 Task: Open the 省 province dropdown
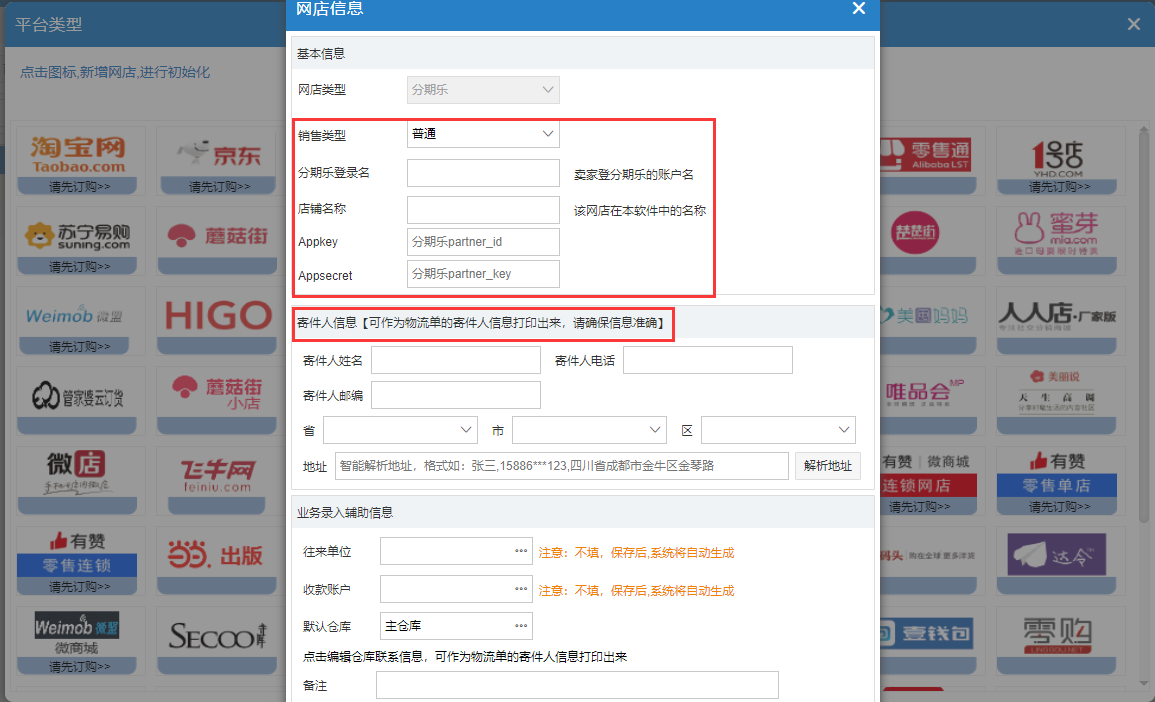[x=400, y=430]
